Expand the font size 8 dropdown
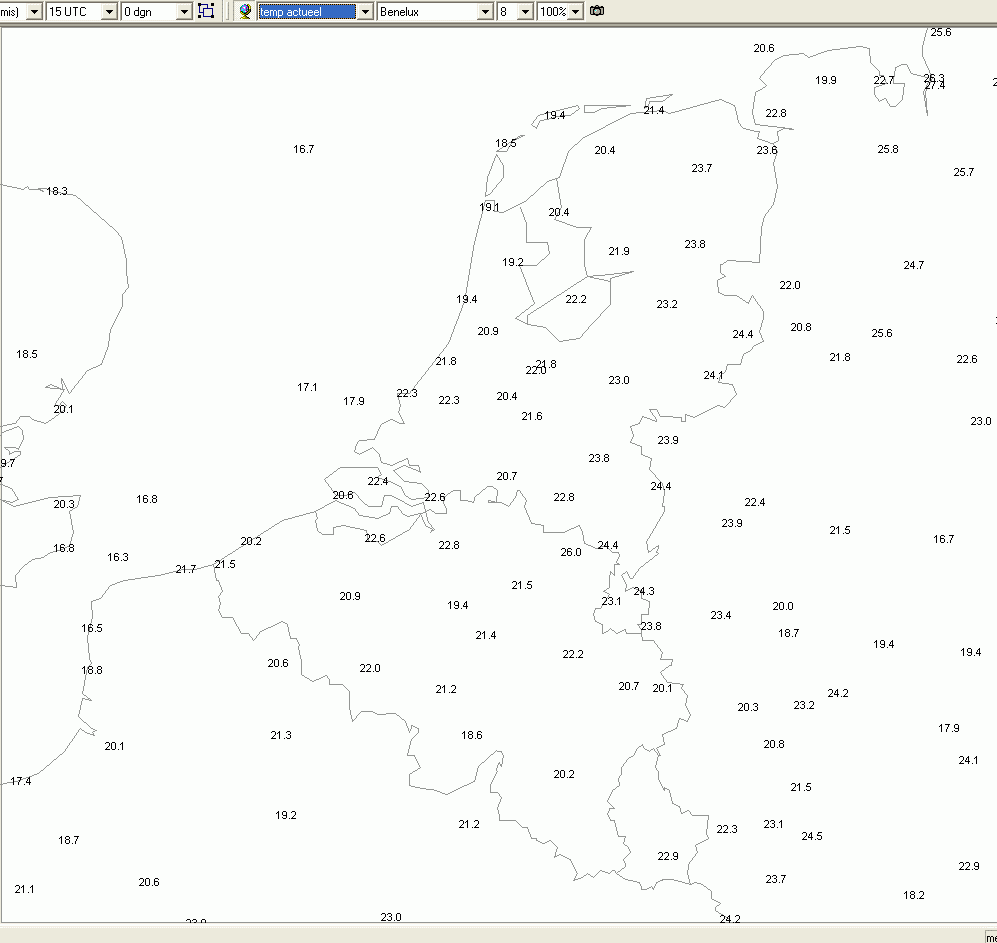The width and height of the screenshot is (997, 943). (525, 11)
